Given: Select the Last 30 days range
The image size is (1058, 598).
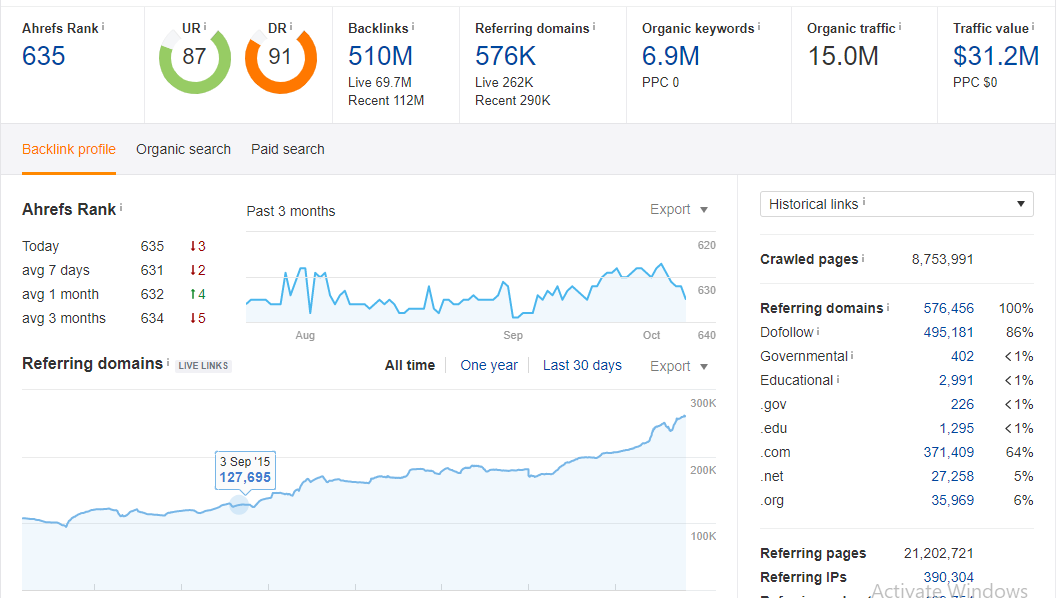Looking at the screenshot, I should pos(582,365).
